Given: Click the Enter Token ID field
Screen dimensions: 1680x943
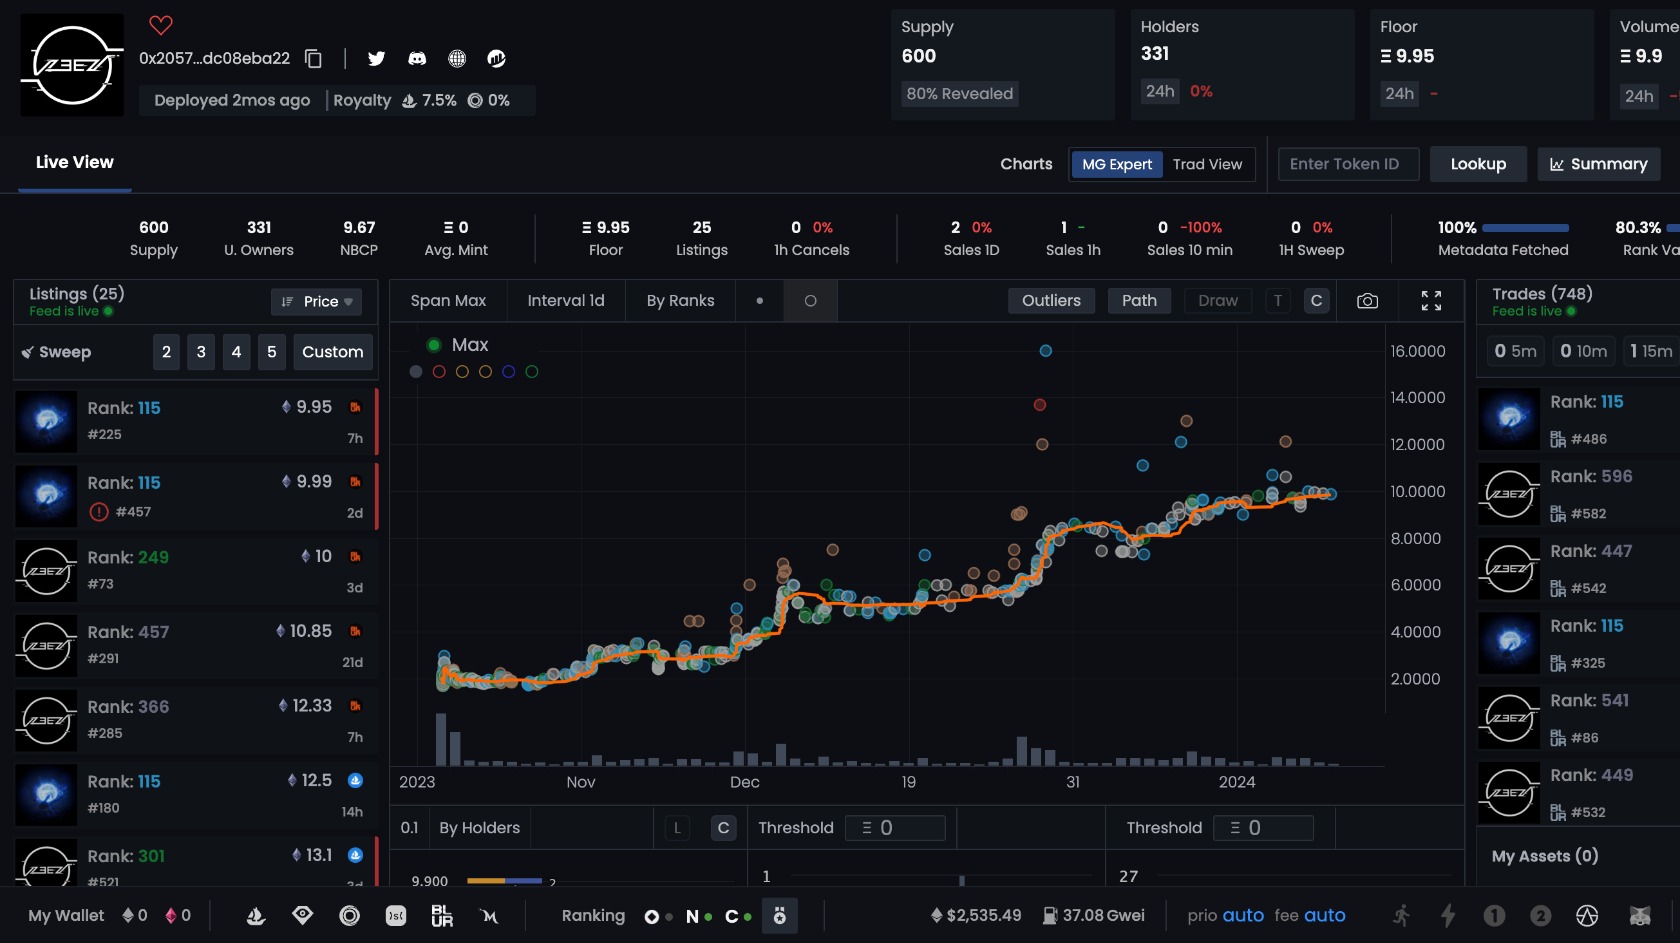Looking at the screenshot, I should tap(1348, 164).
